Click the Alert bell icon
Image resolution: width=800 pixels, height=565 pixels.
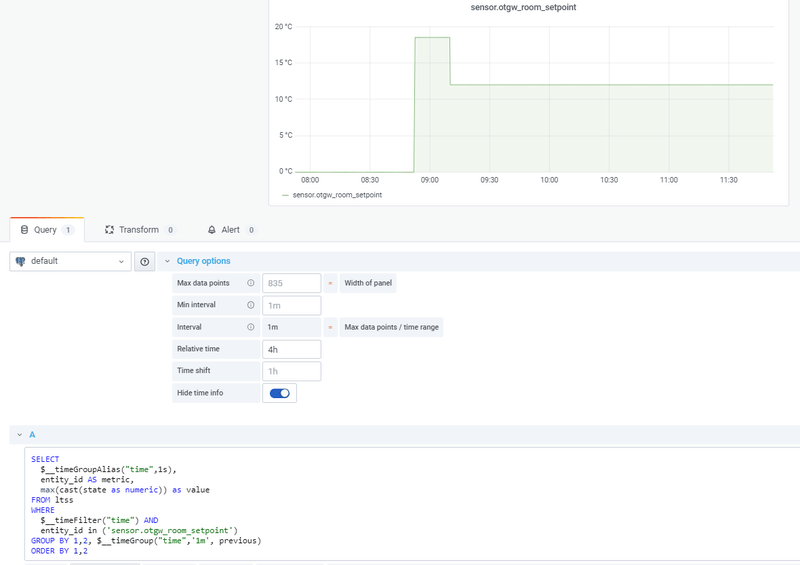click(x=212, y=230)
